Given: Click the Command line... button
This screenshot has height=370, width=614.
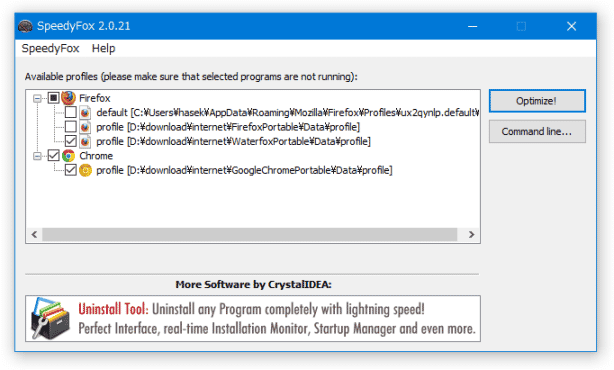Looking at the screenshot, I should (x=537, y=132).
